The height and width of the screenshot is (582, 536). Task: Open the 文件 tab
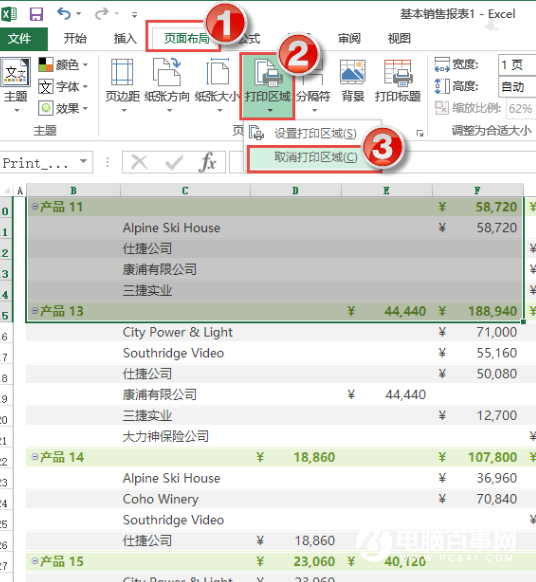(23, 39)
